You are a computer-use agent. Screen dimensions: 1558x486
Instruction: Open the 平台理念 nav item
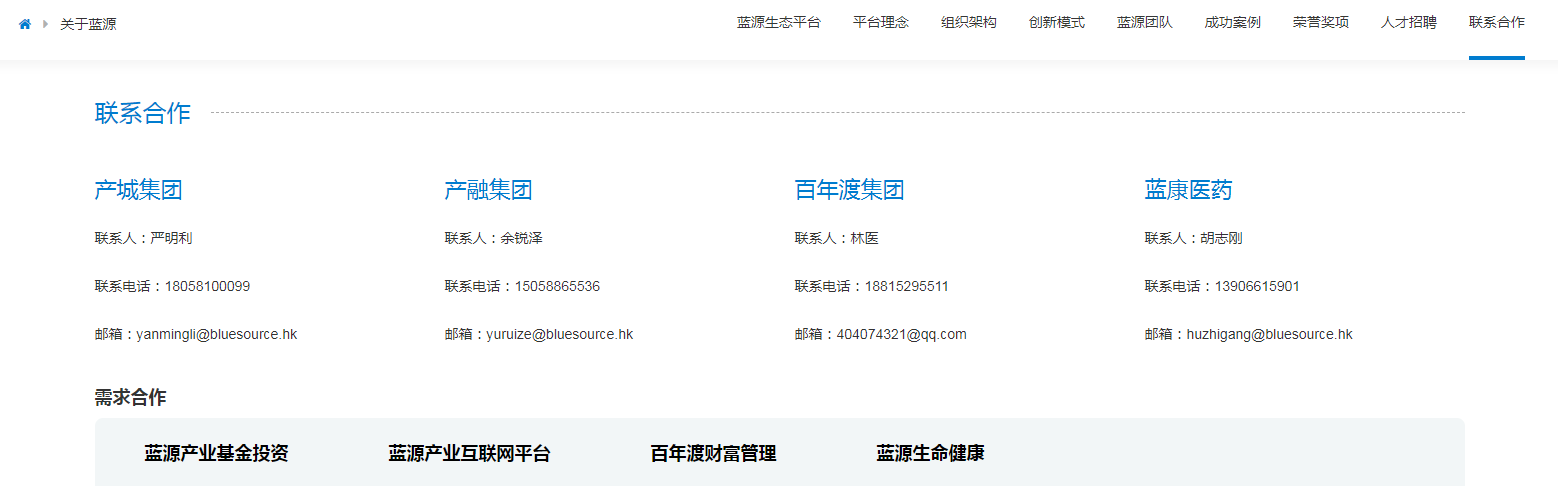pos(880,23)
